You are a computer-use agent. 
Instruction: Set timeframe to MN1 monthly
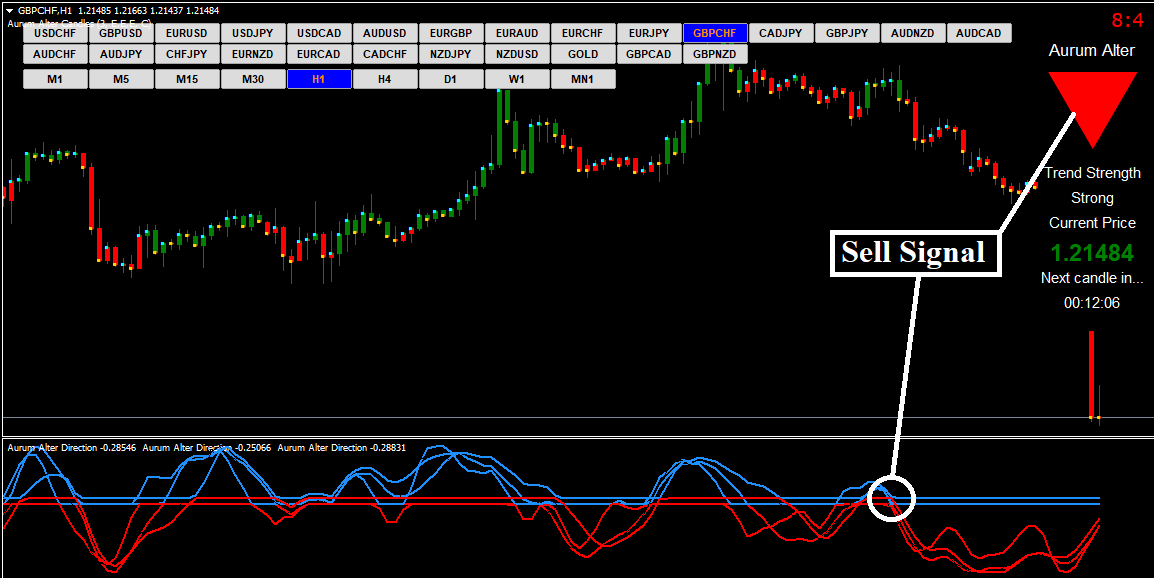(x=583, y=79)
